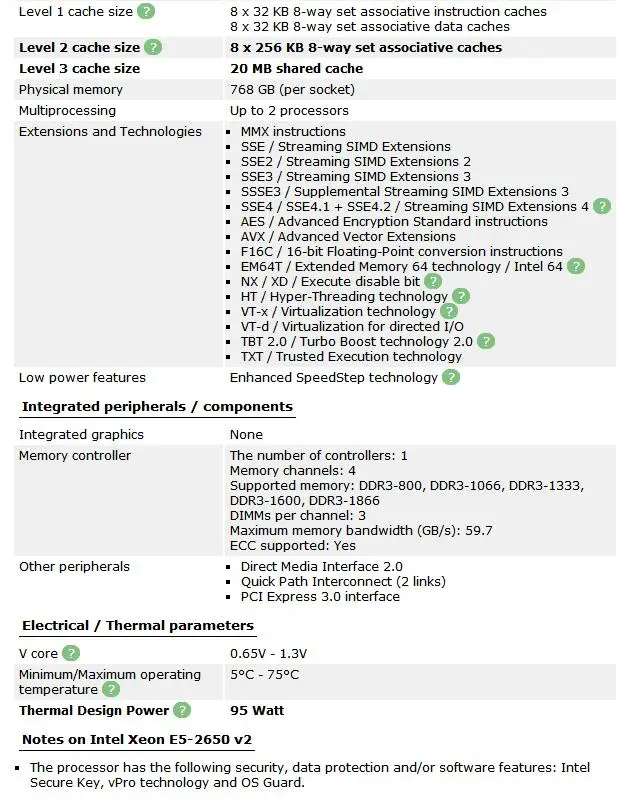Click the 20 MB shared cache value
This screenshot has width=621, height=808.
point(296,68)
